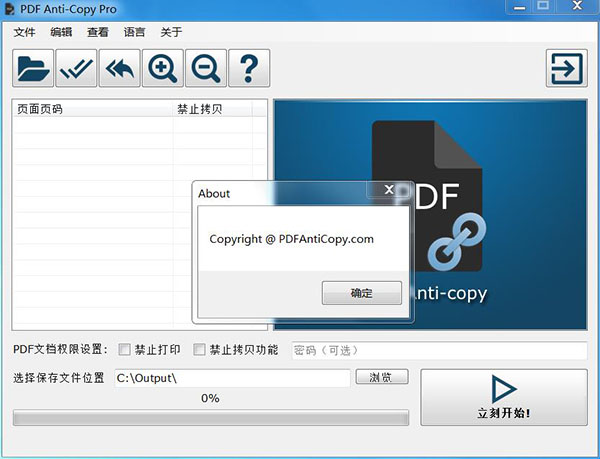Click the exit arrow icon at top right
The height and width of the screenshot is (459, 600).
[567, 68]
